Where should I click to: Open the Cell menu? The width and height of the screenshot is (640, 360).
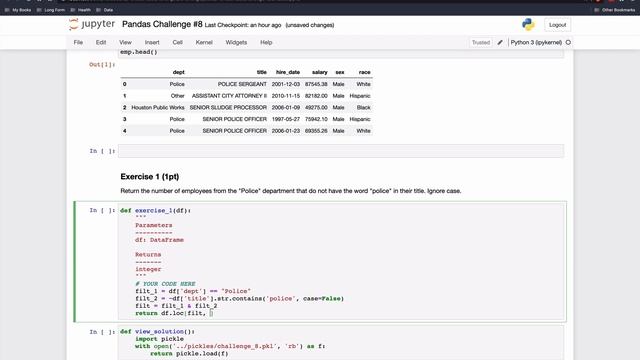pos(177,42)
